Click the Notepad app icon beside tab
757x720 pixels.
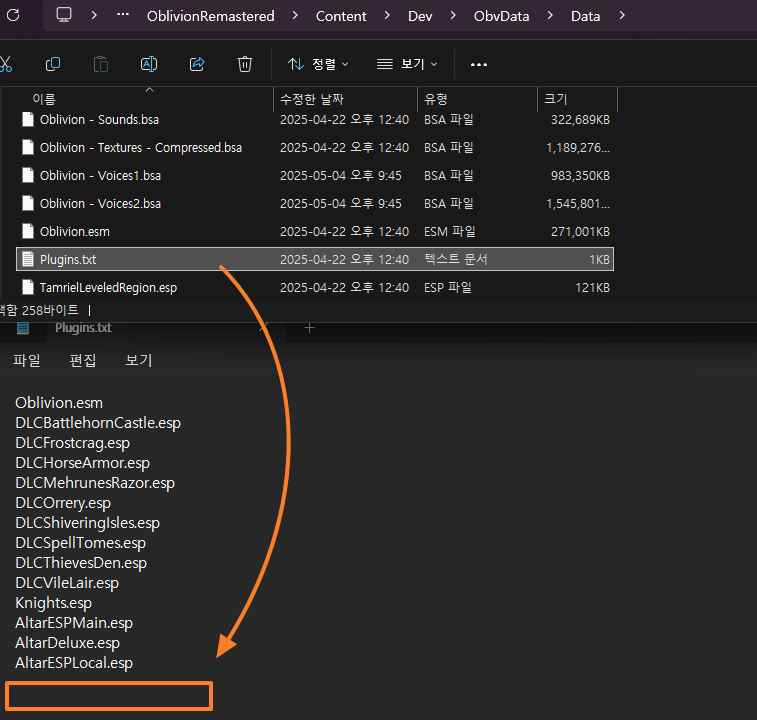click(x=23, y=328)
